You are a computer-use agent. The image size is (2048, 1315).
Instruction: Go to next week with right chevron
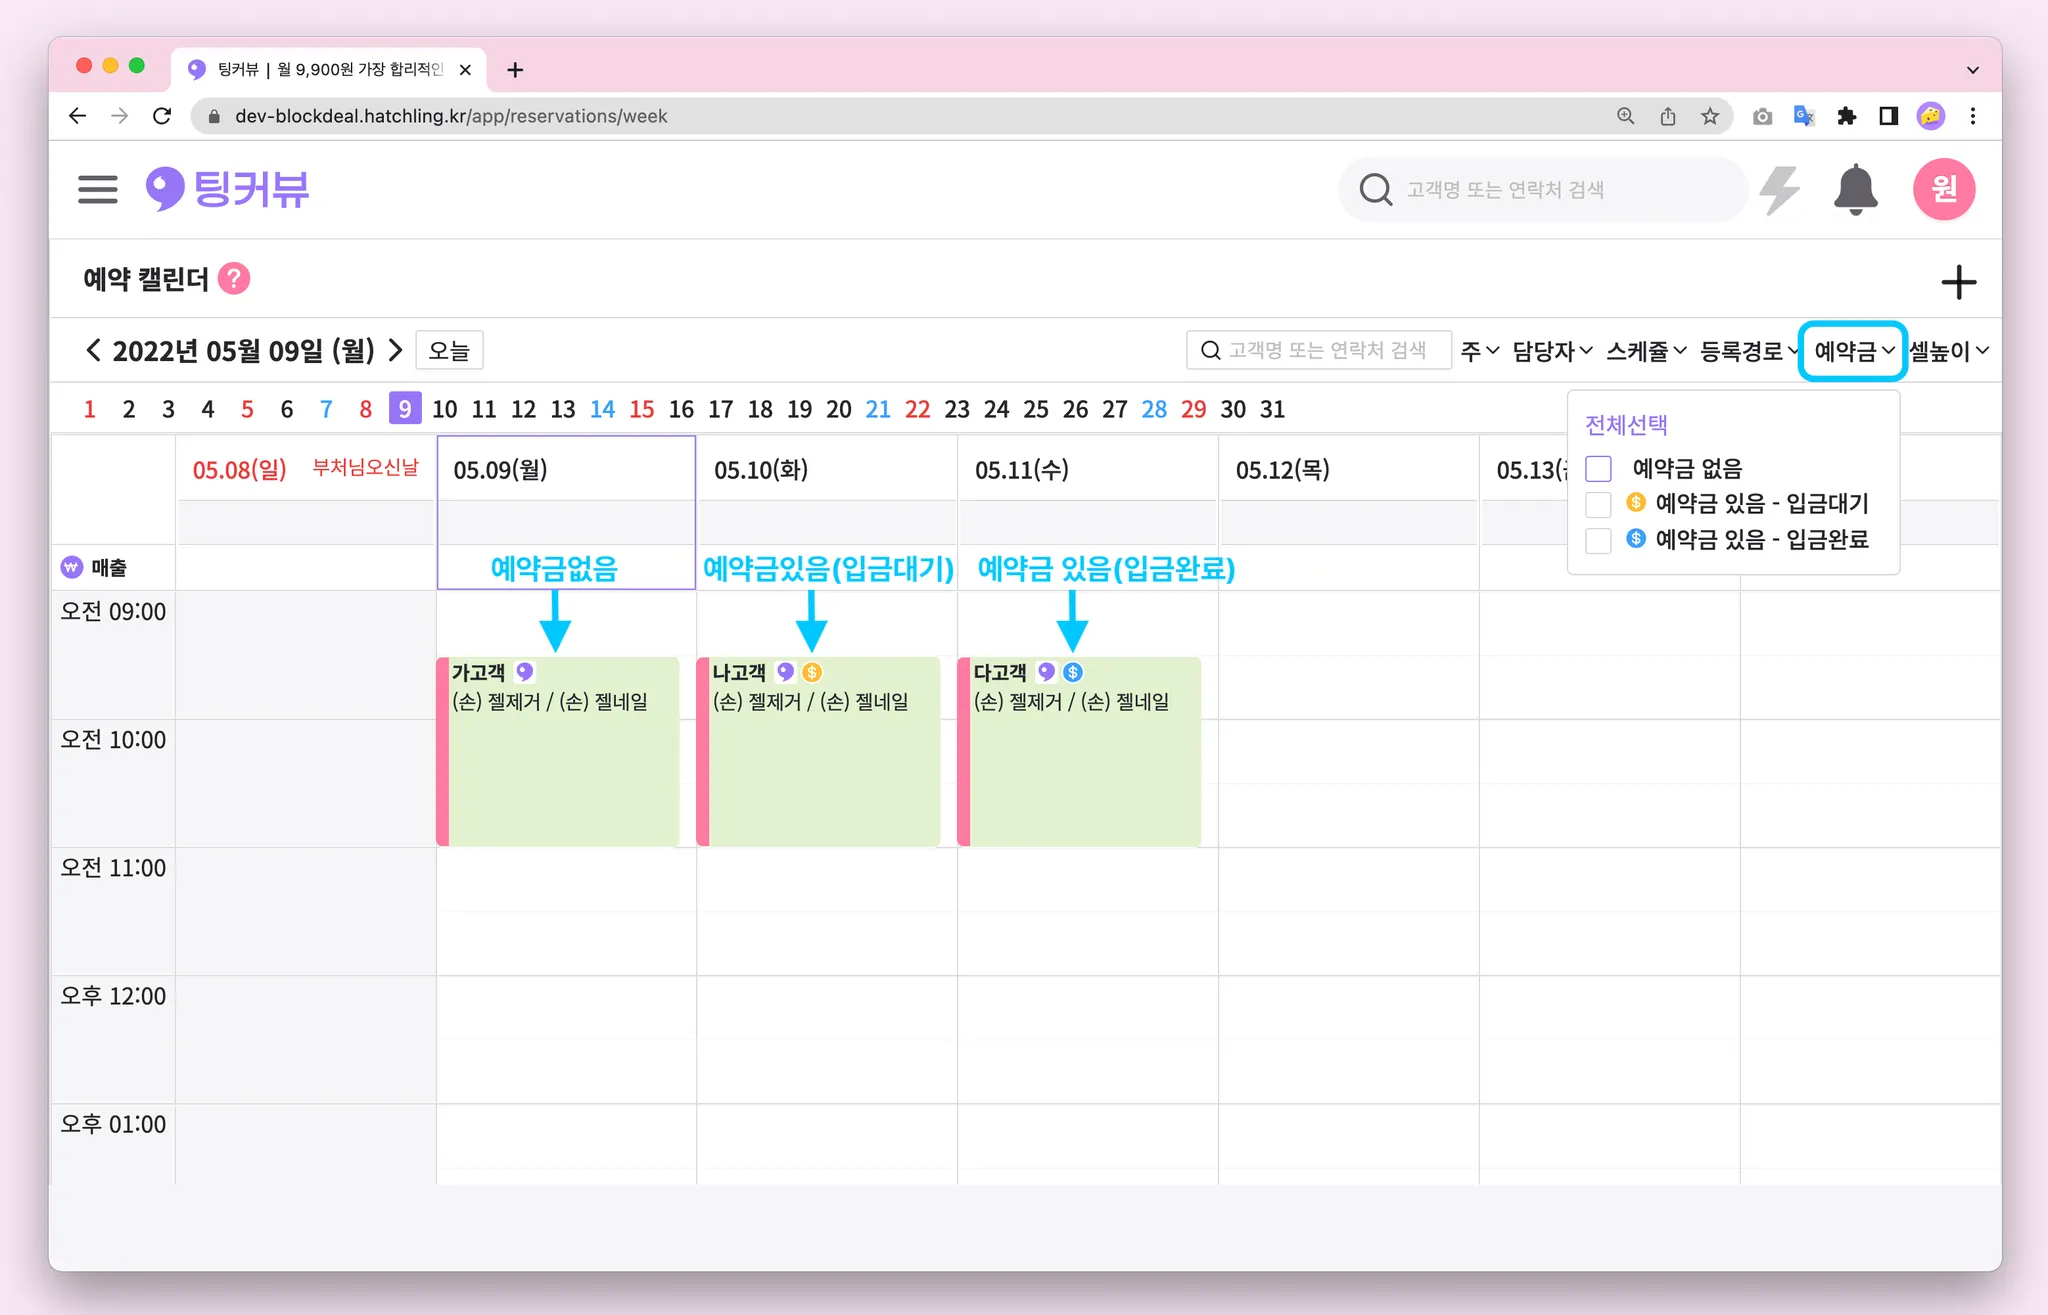click(x=396, y=350)
